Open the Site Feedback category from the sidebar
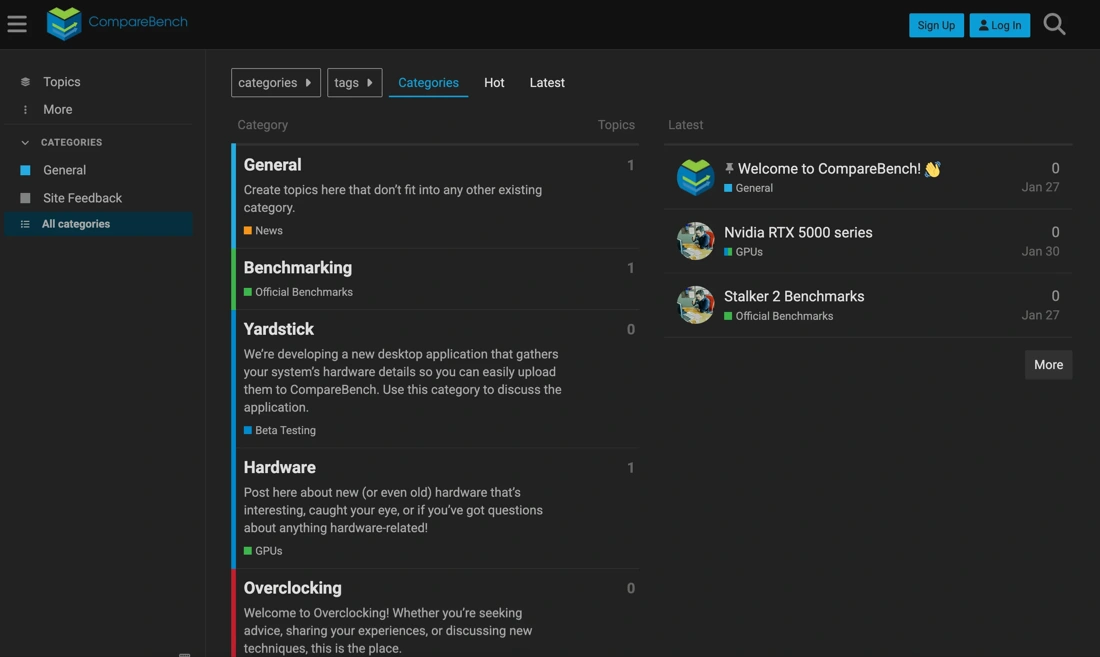 tap(82, 197)
